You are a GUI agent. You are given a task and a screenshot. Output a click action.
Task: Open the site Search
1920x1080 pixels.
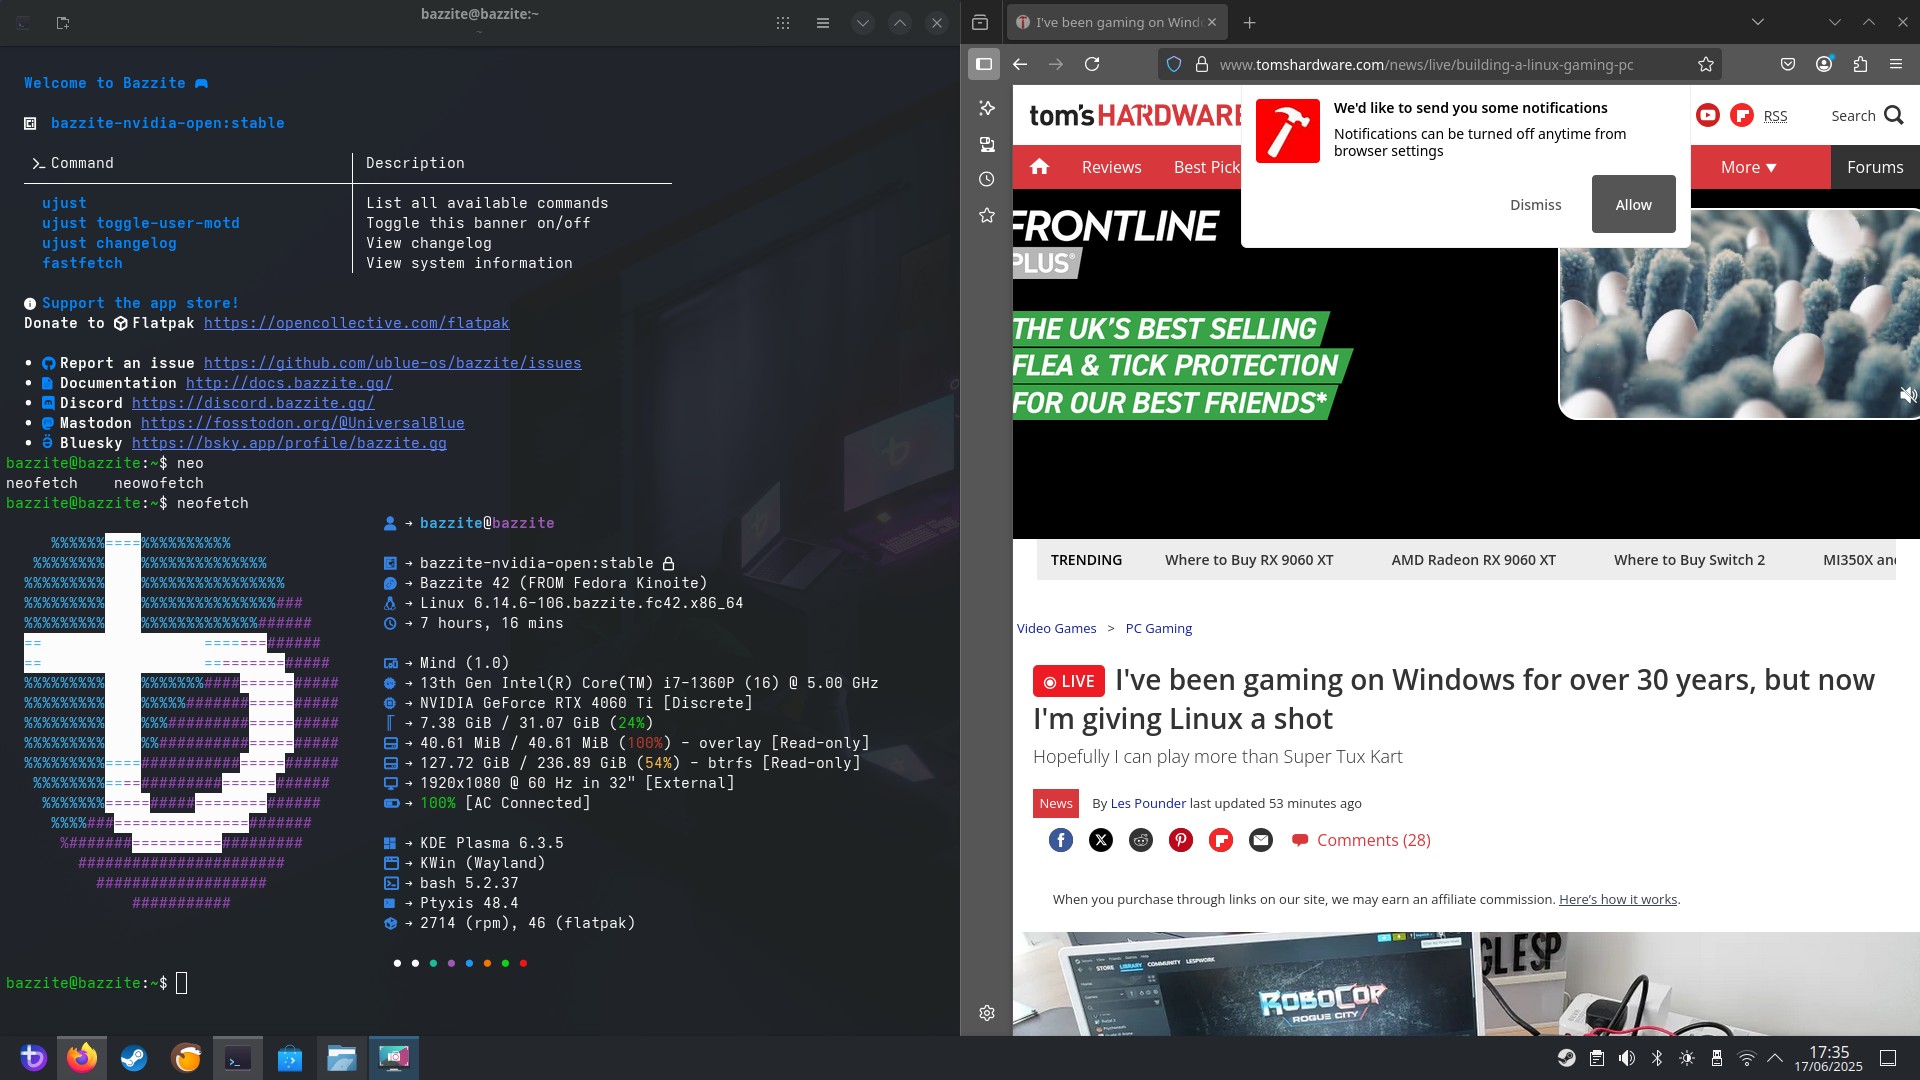(x=1866, y=116)
